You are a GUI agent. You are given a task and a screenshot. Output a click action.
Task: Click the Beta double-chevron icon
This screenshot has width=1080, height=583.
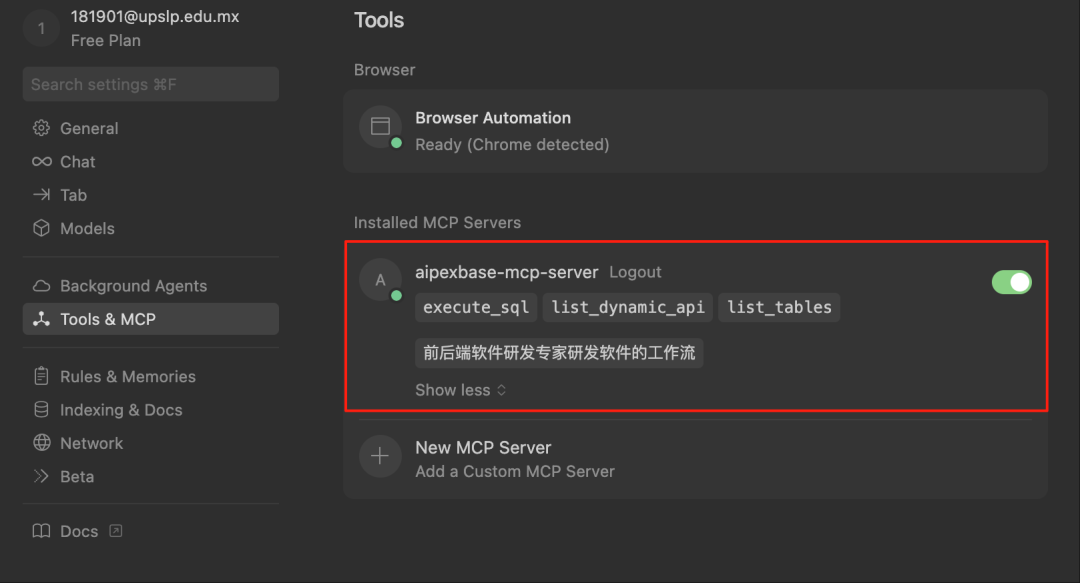pyautogui.click(x=41, y=476)
